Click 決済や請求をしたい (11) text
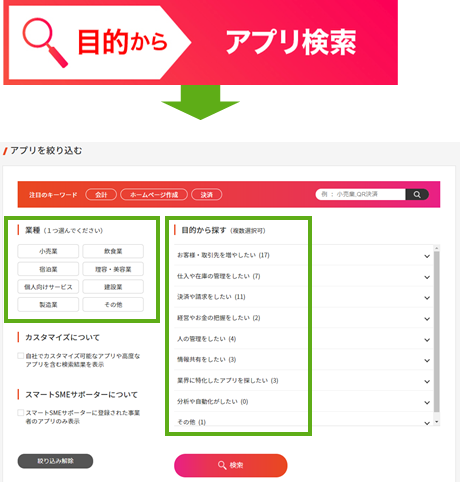Screen dimensions: 460x482 click(x=211, y=297)
